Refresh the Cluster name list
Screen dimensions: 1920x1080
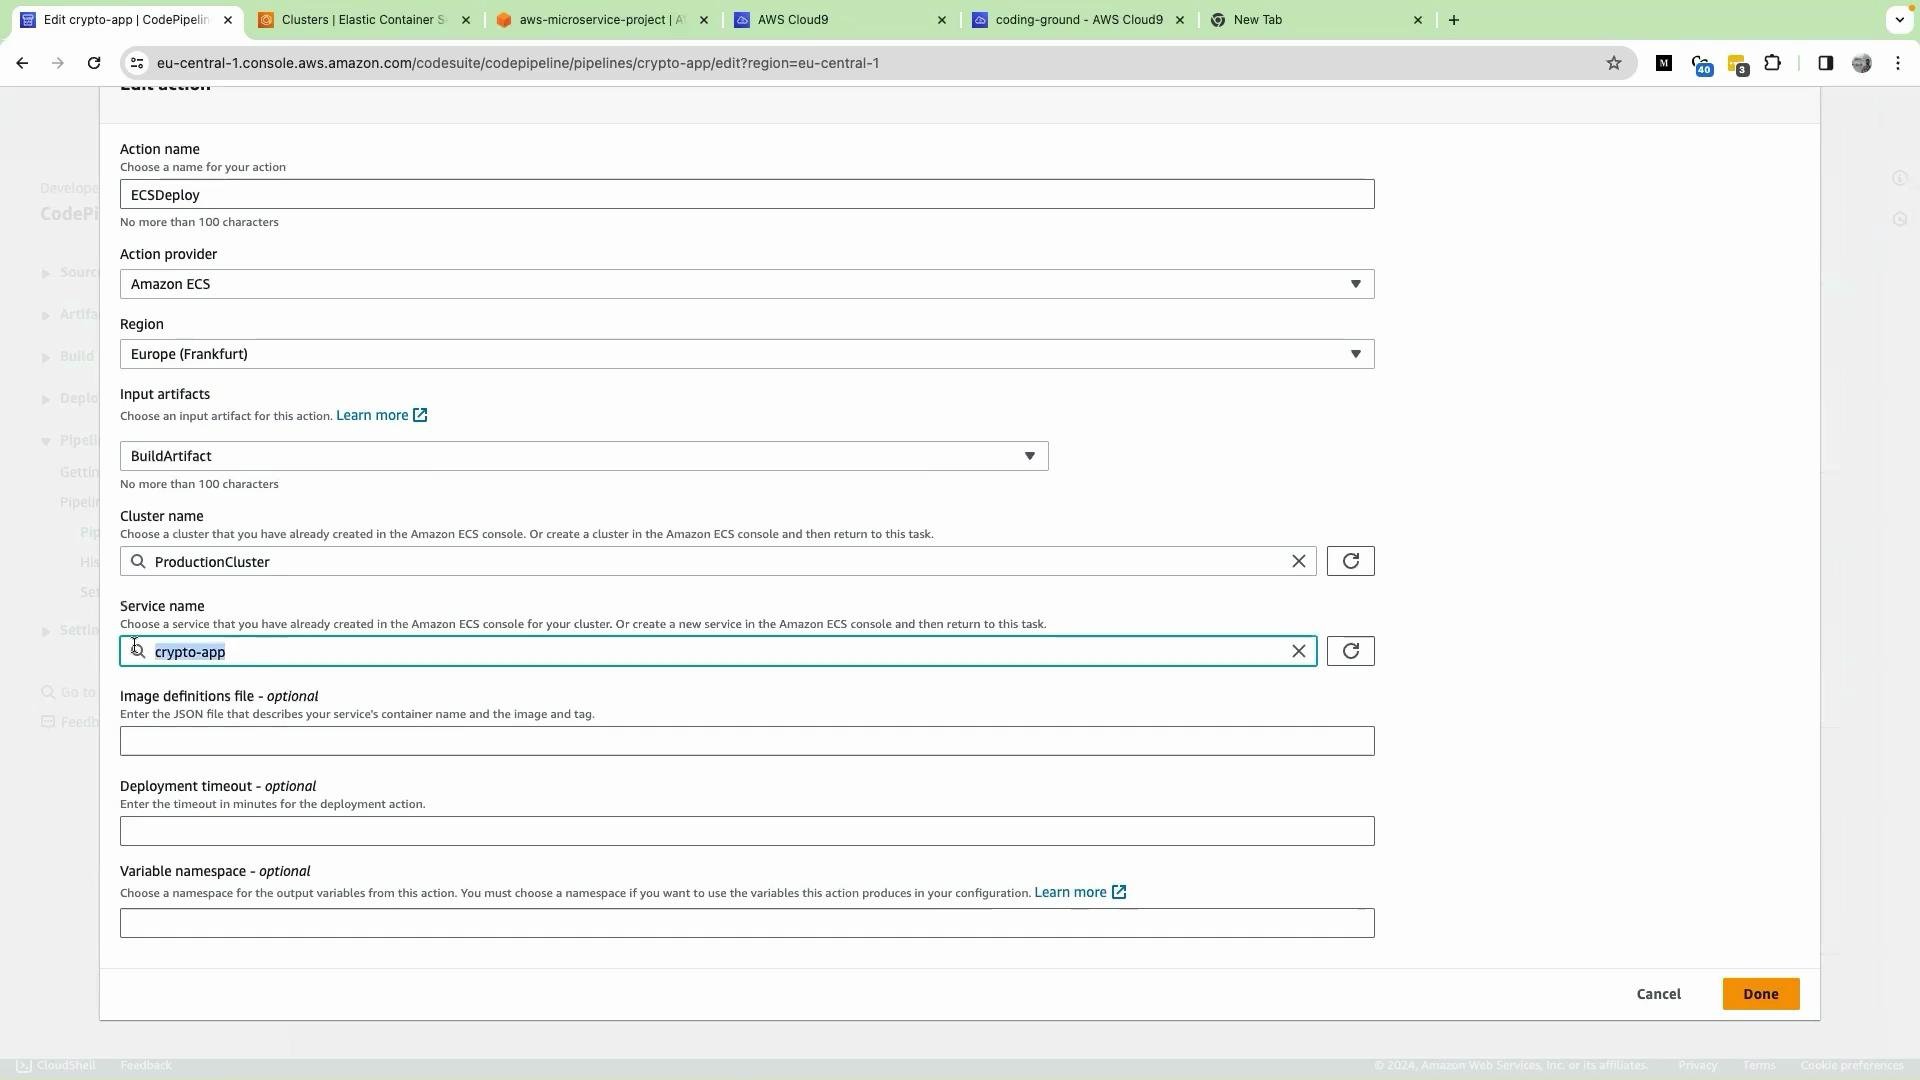coord(1350,561)
